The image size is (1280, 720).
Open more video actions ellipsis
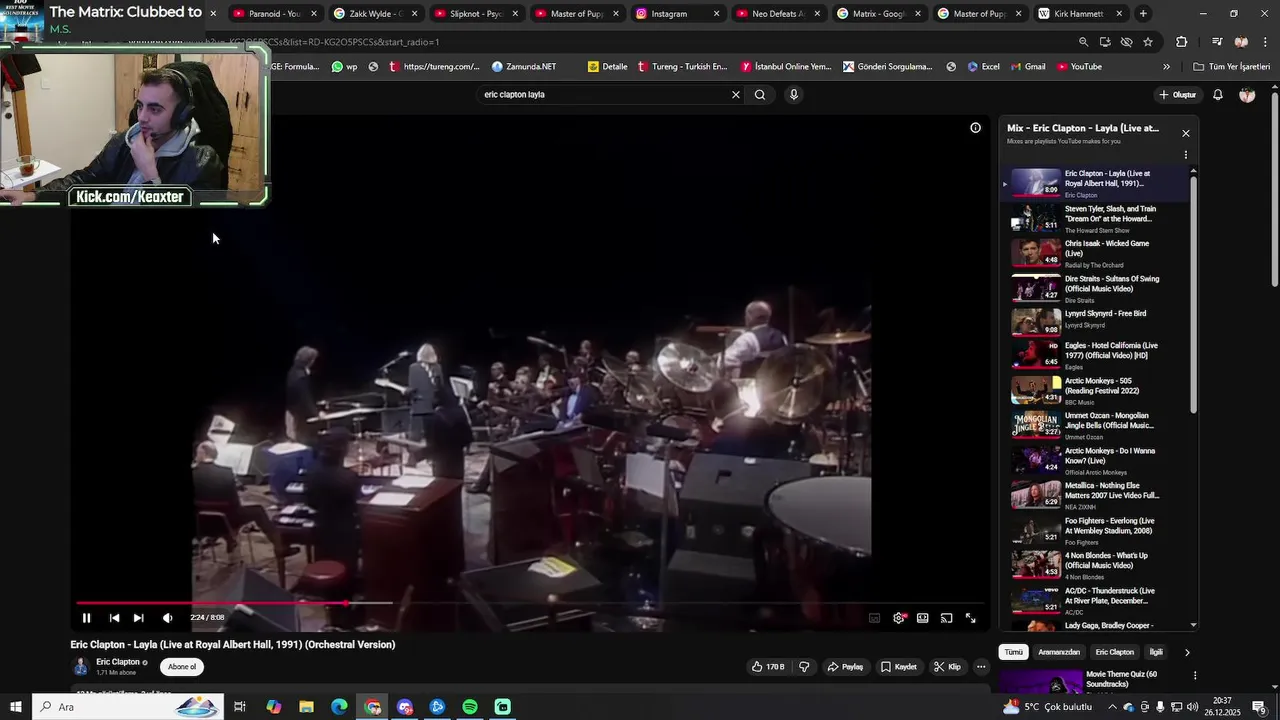[x=981, y=667]
